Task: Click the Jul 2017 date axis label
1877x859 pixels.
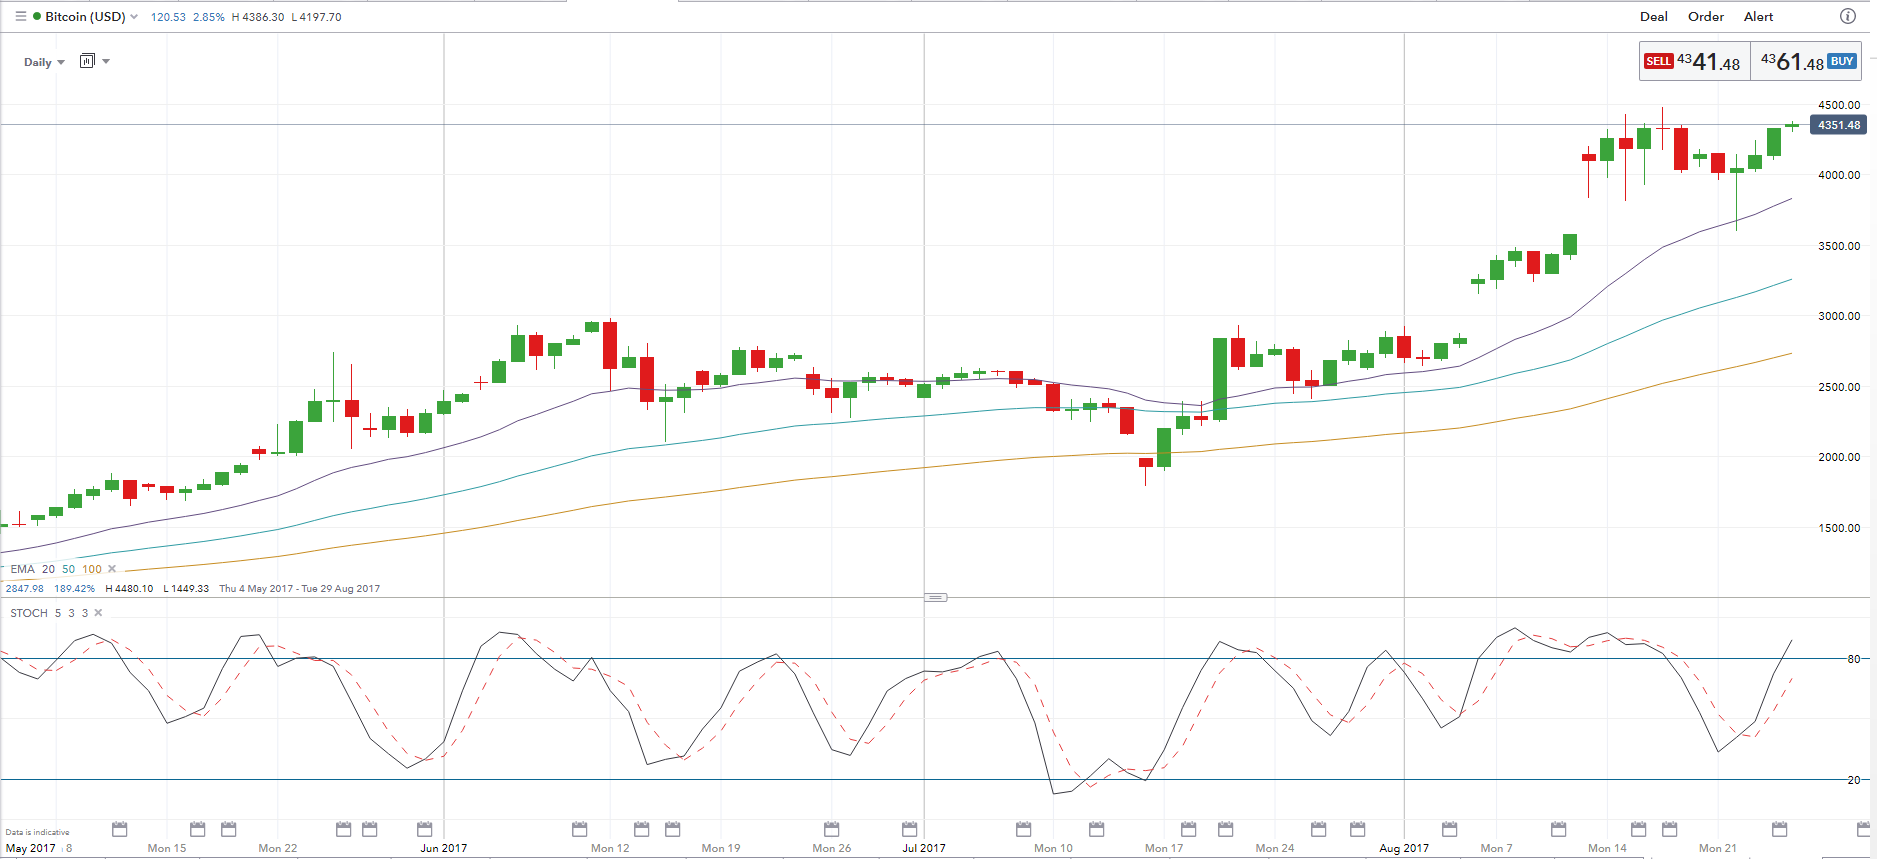Action: [924, 848]
